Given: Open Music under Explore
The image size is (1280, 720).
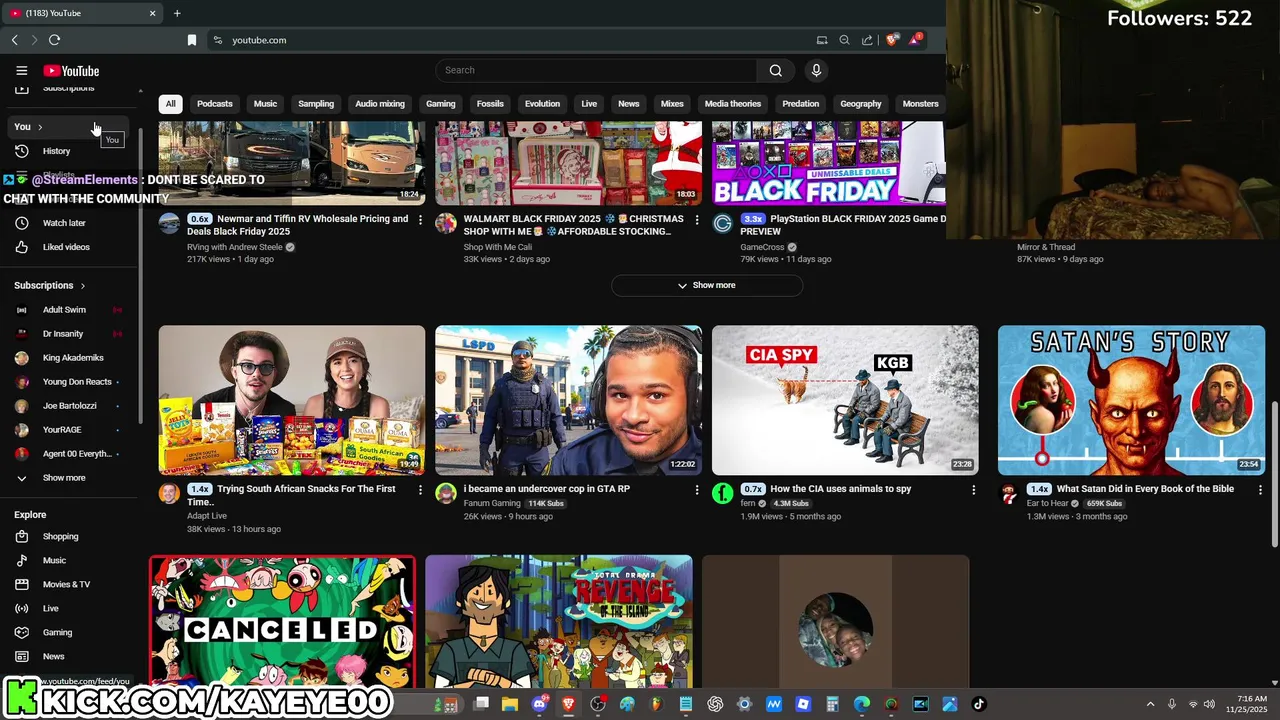Looking at the screenshot, I should (70, 561).
